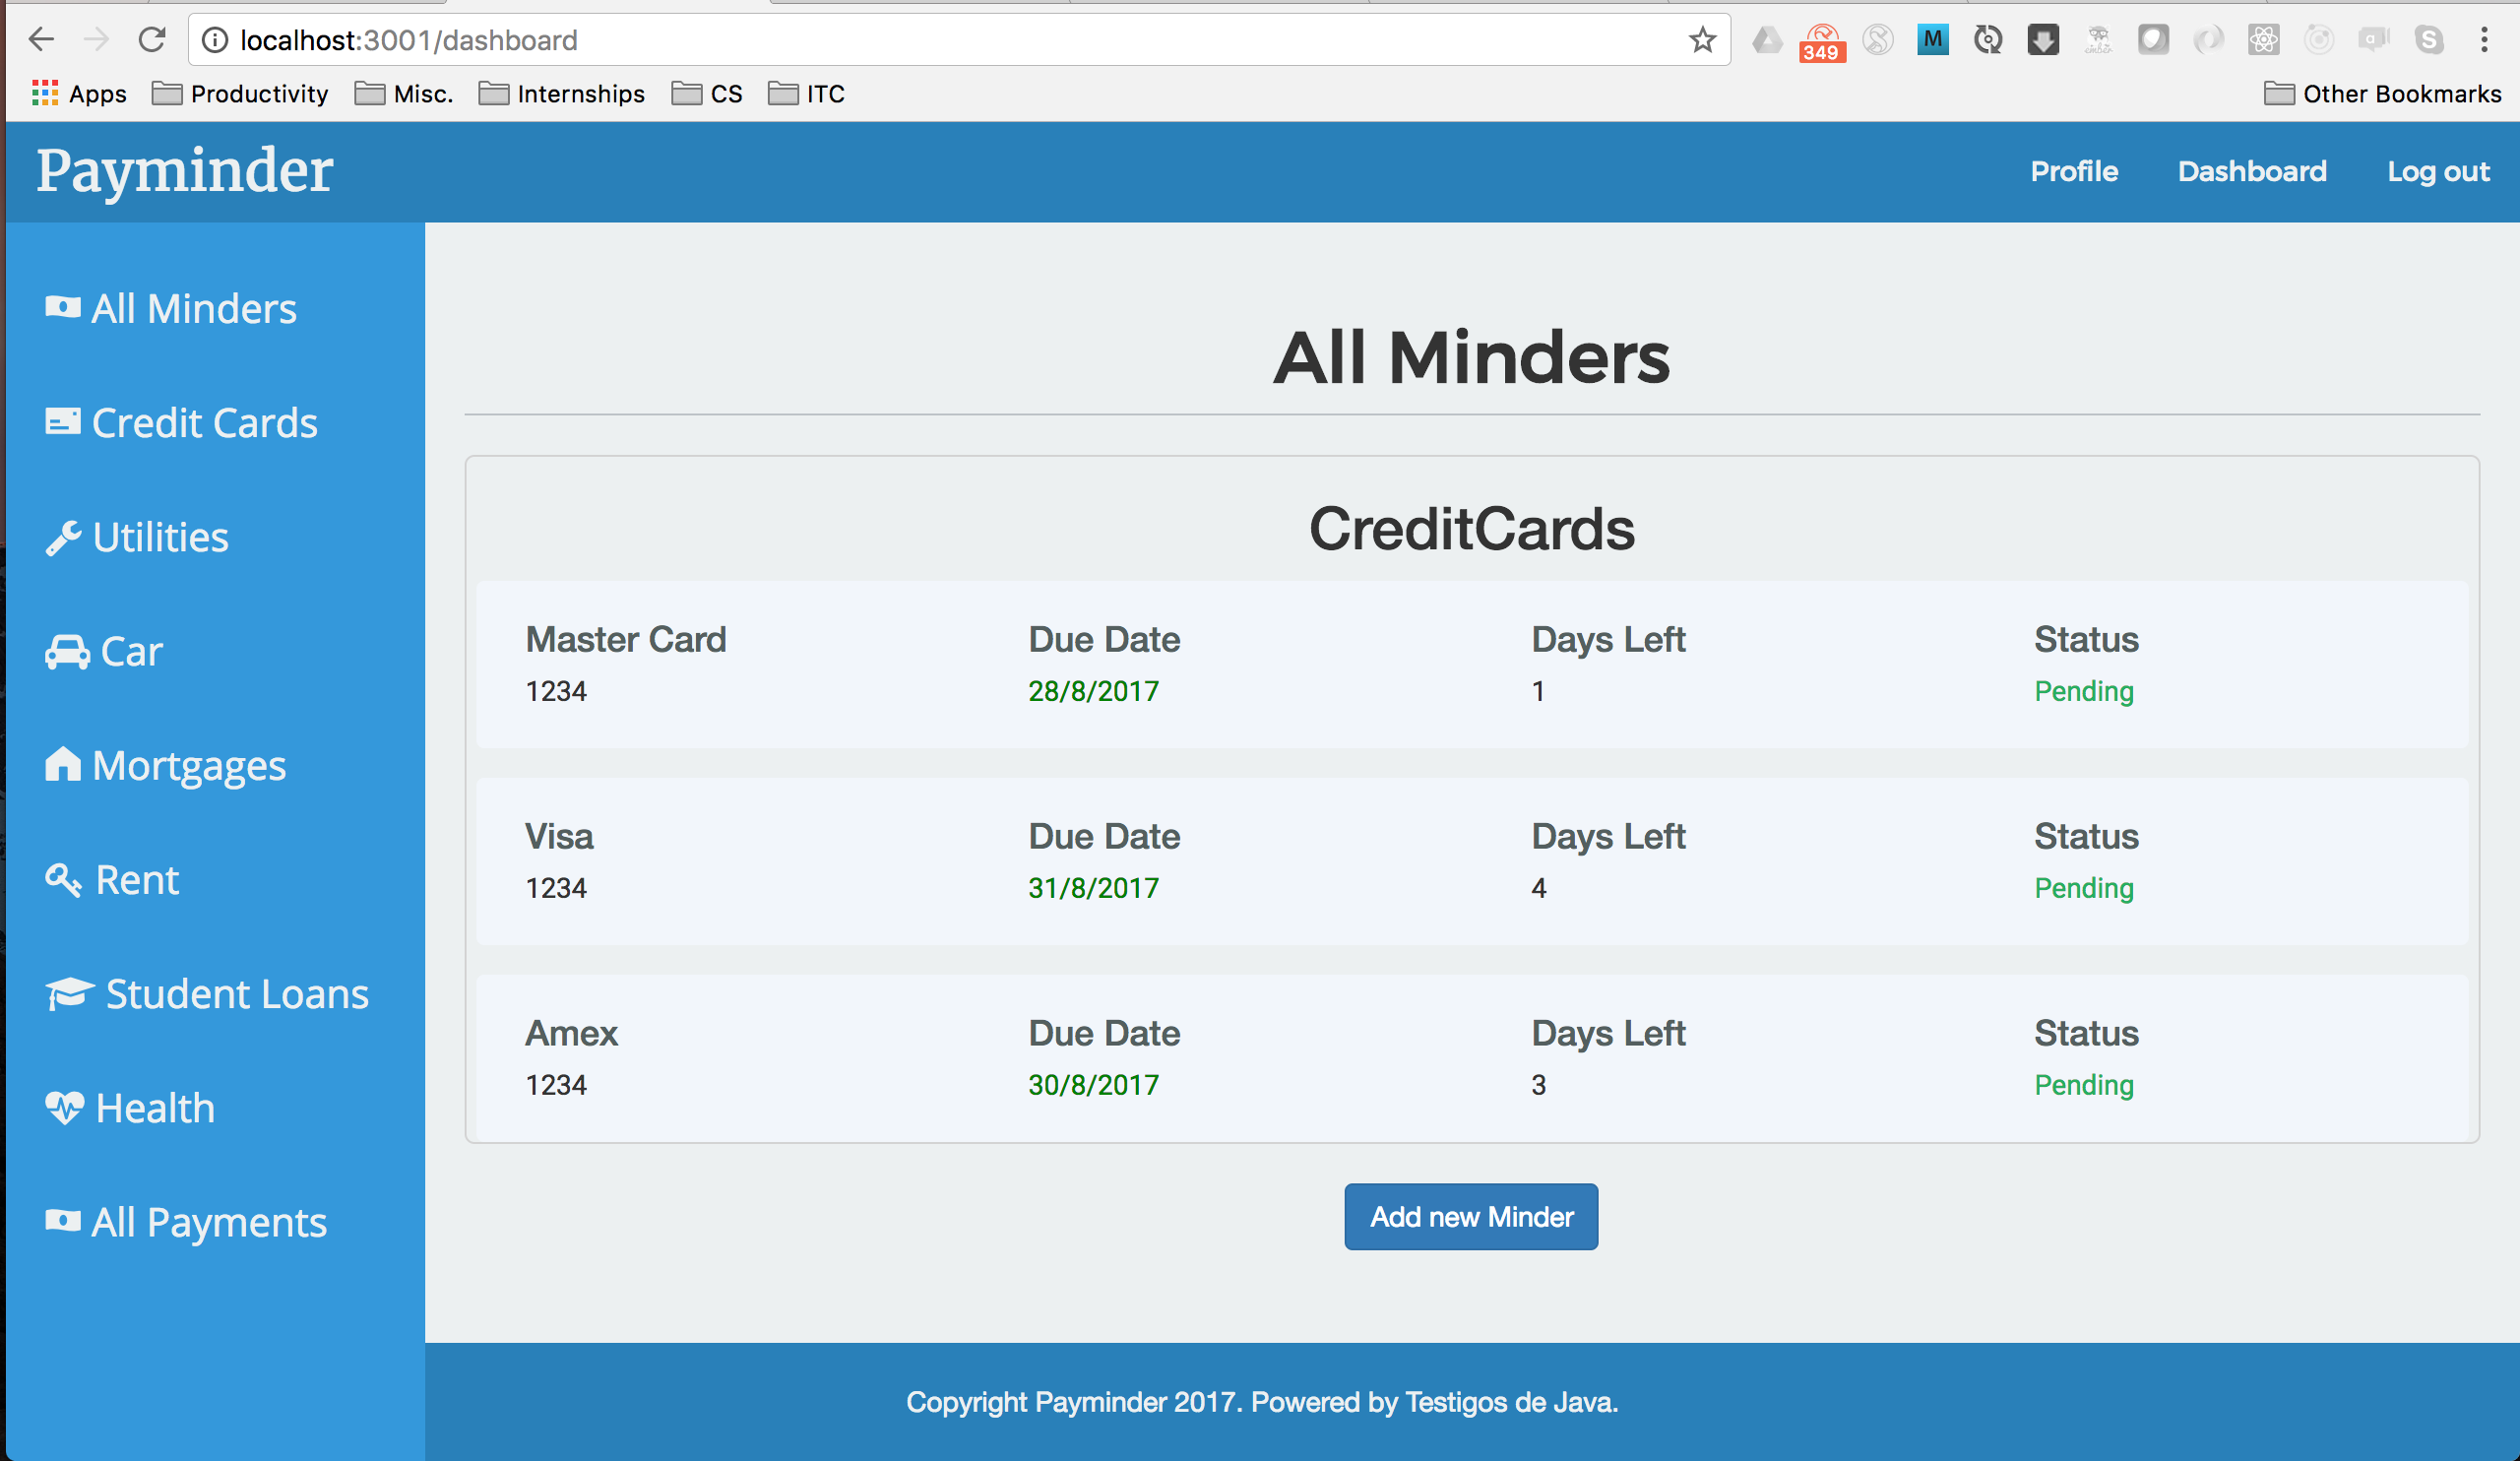Click the money icon beside All Minders

62,308
